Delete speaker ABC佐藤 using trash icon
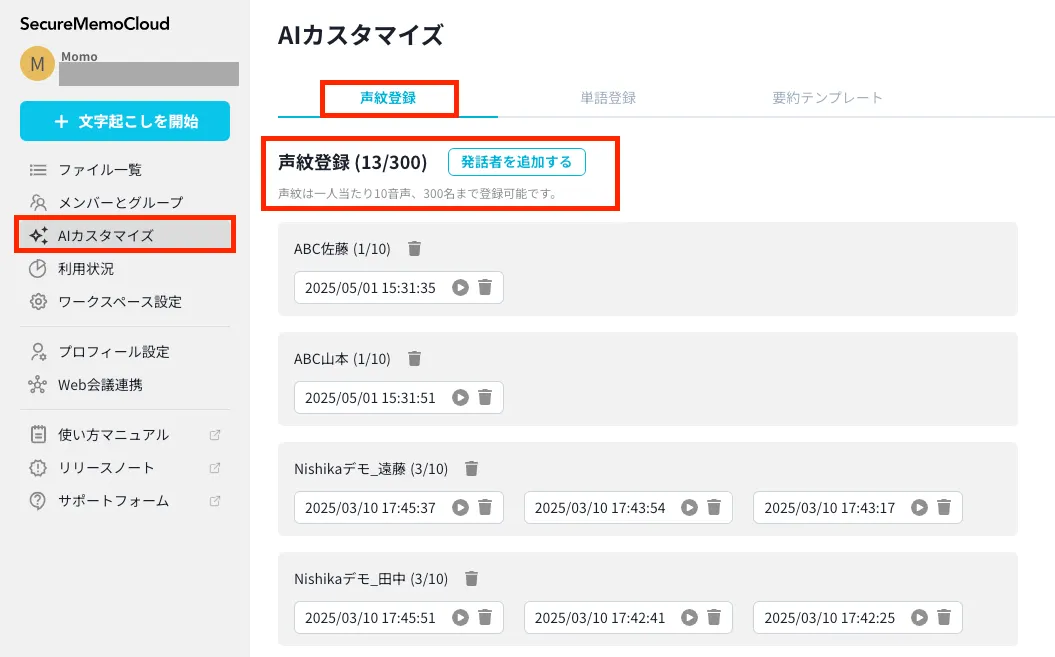 tap(415, 249)
